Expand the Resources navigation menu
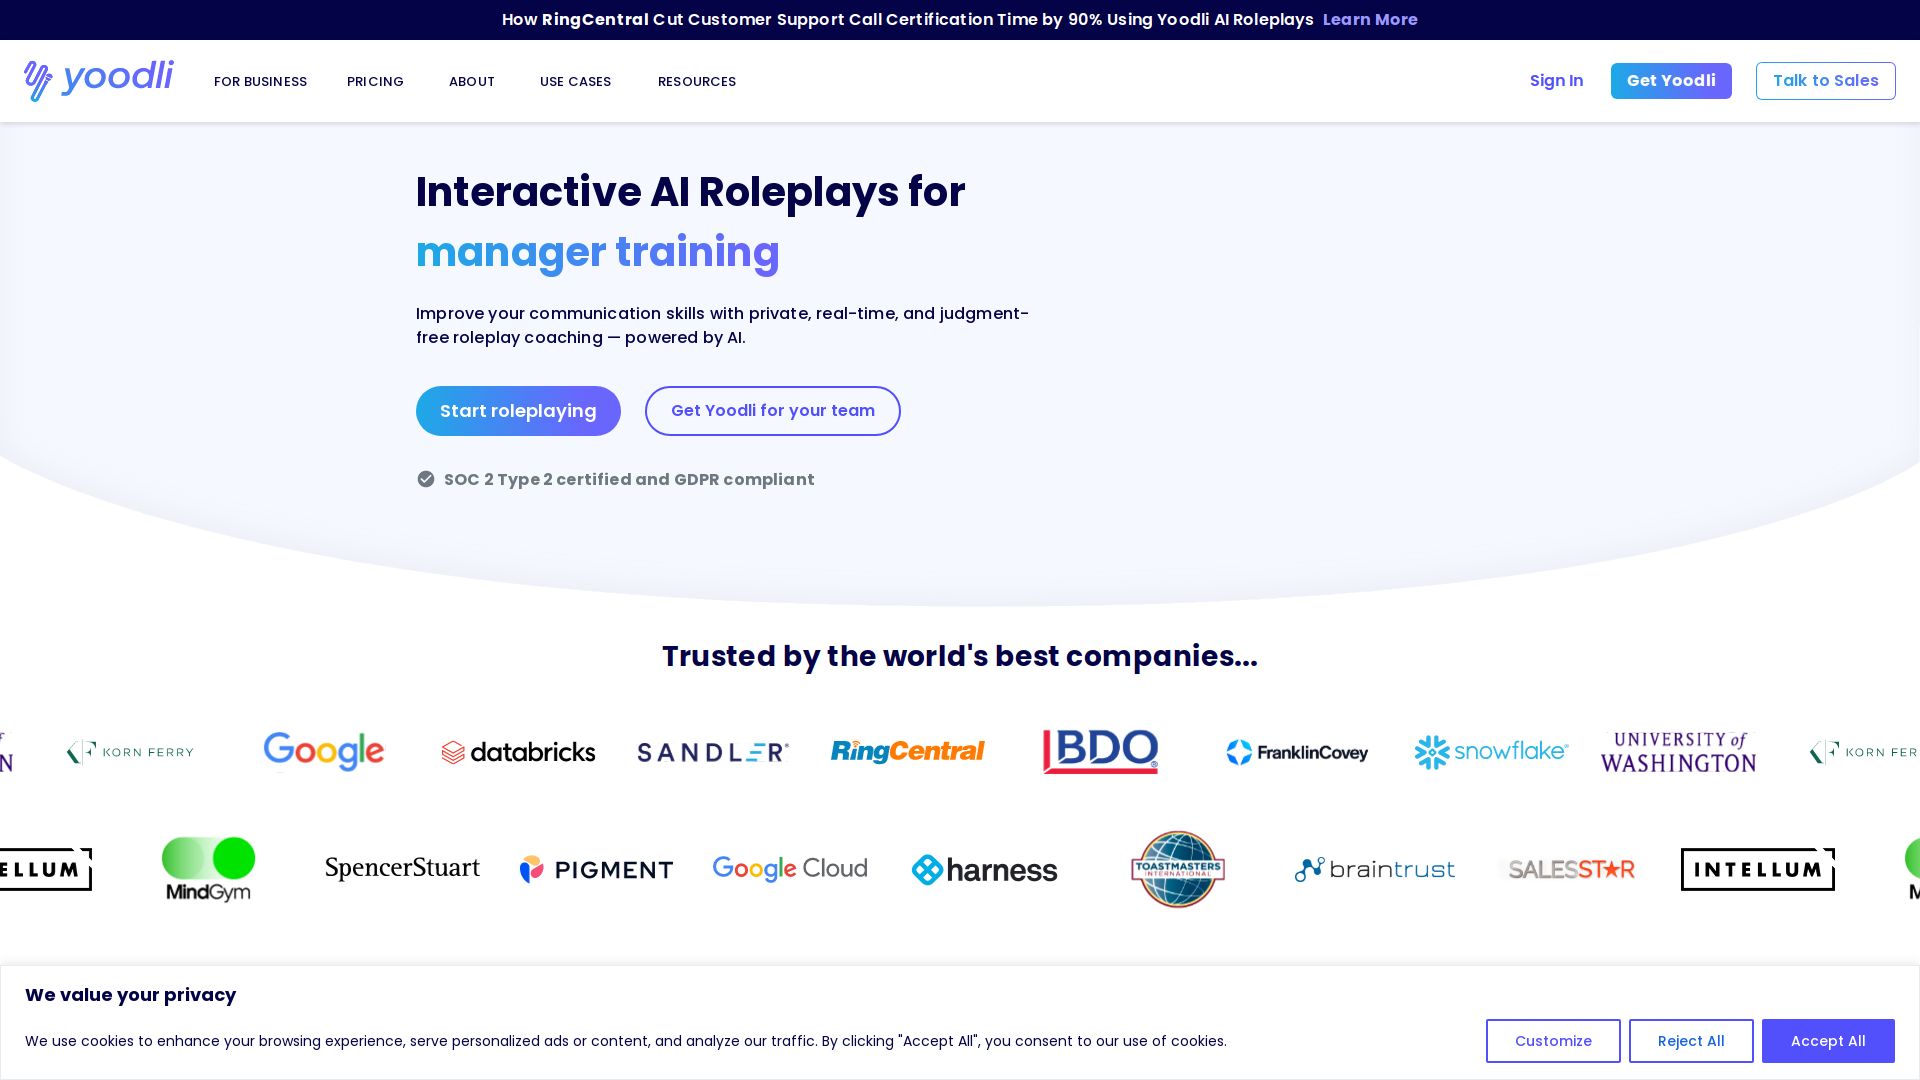Screen dimensions: 1920x1080 pos(696,82)
